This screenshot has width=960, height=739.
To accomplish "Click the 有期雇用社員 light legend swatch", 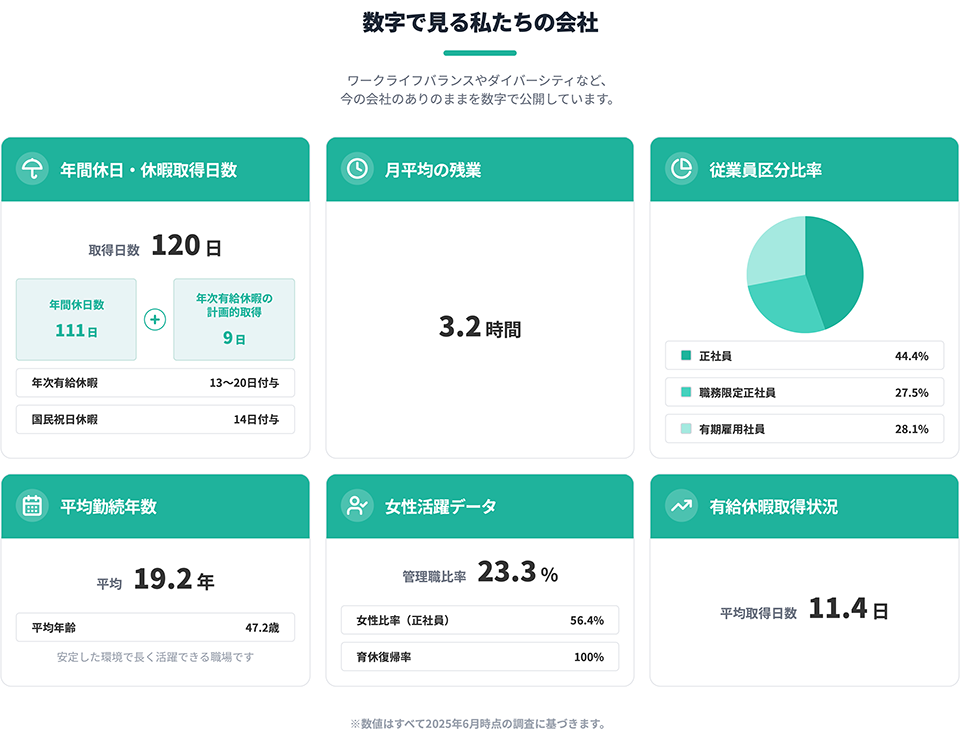I will (x=686, y=429).
